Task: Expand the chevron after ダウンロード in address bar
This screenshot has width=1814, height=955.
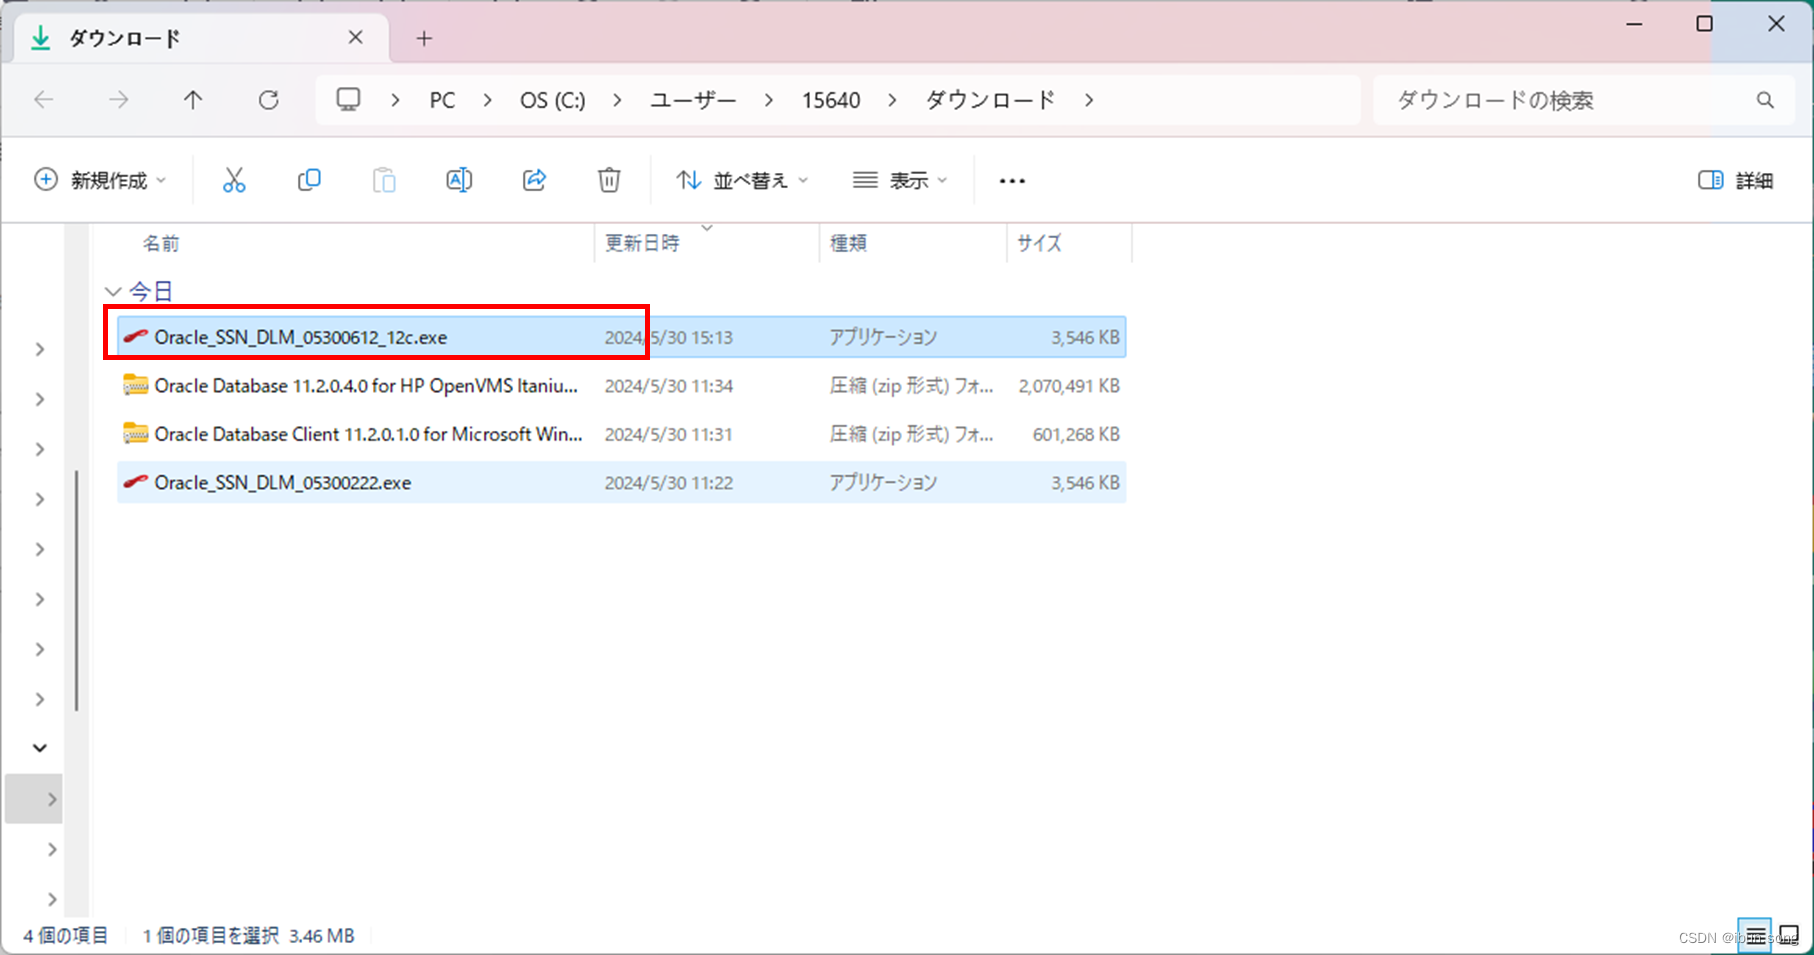Action: point(1089,100)
